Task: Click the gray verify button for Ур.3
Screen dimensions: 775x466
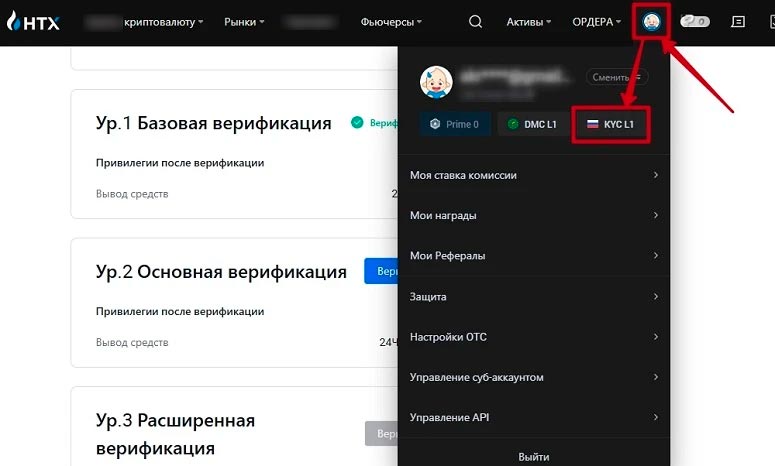Action: click(382, 433)
